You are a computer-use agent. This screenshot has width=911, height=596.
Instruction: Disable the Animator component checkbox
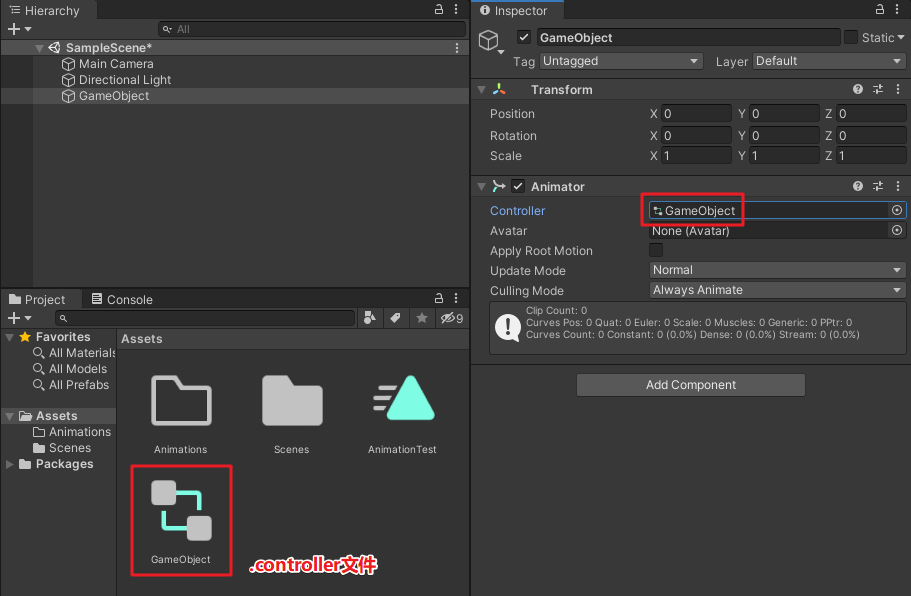(518, 187)
